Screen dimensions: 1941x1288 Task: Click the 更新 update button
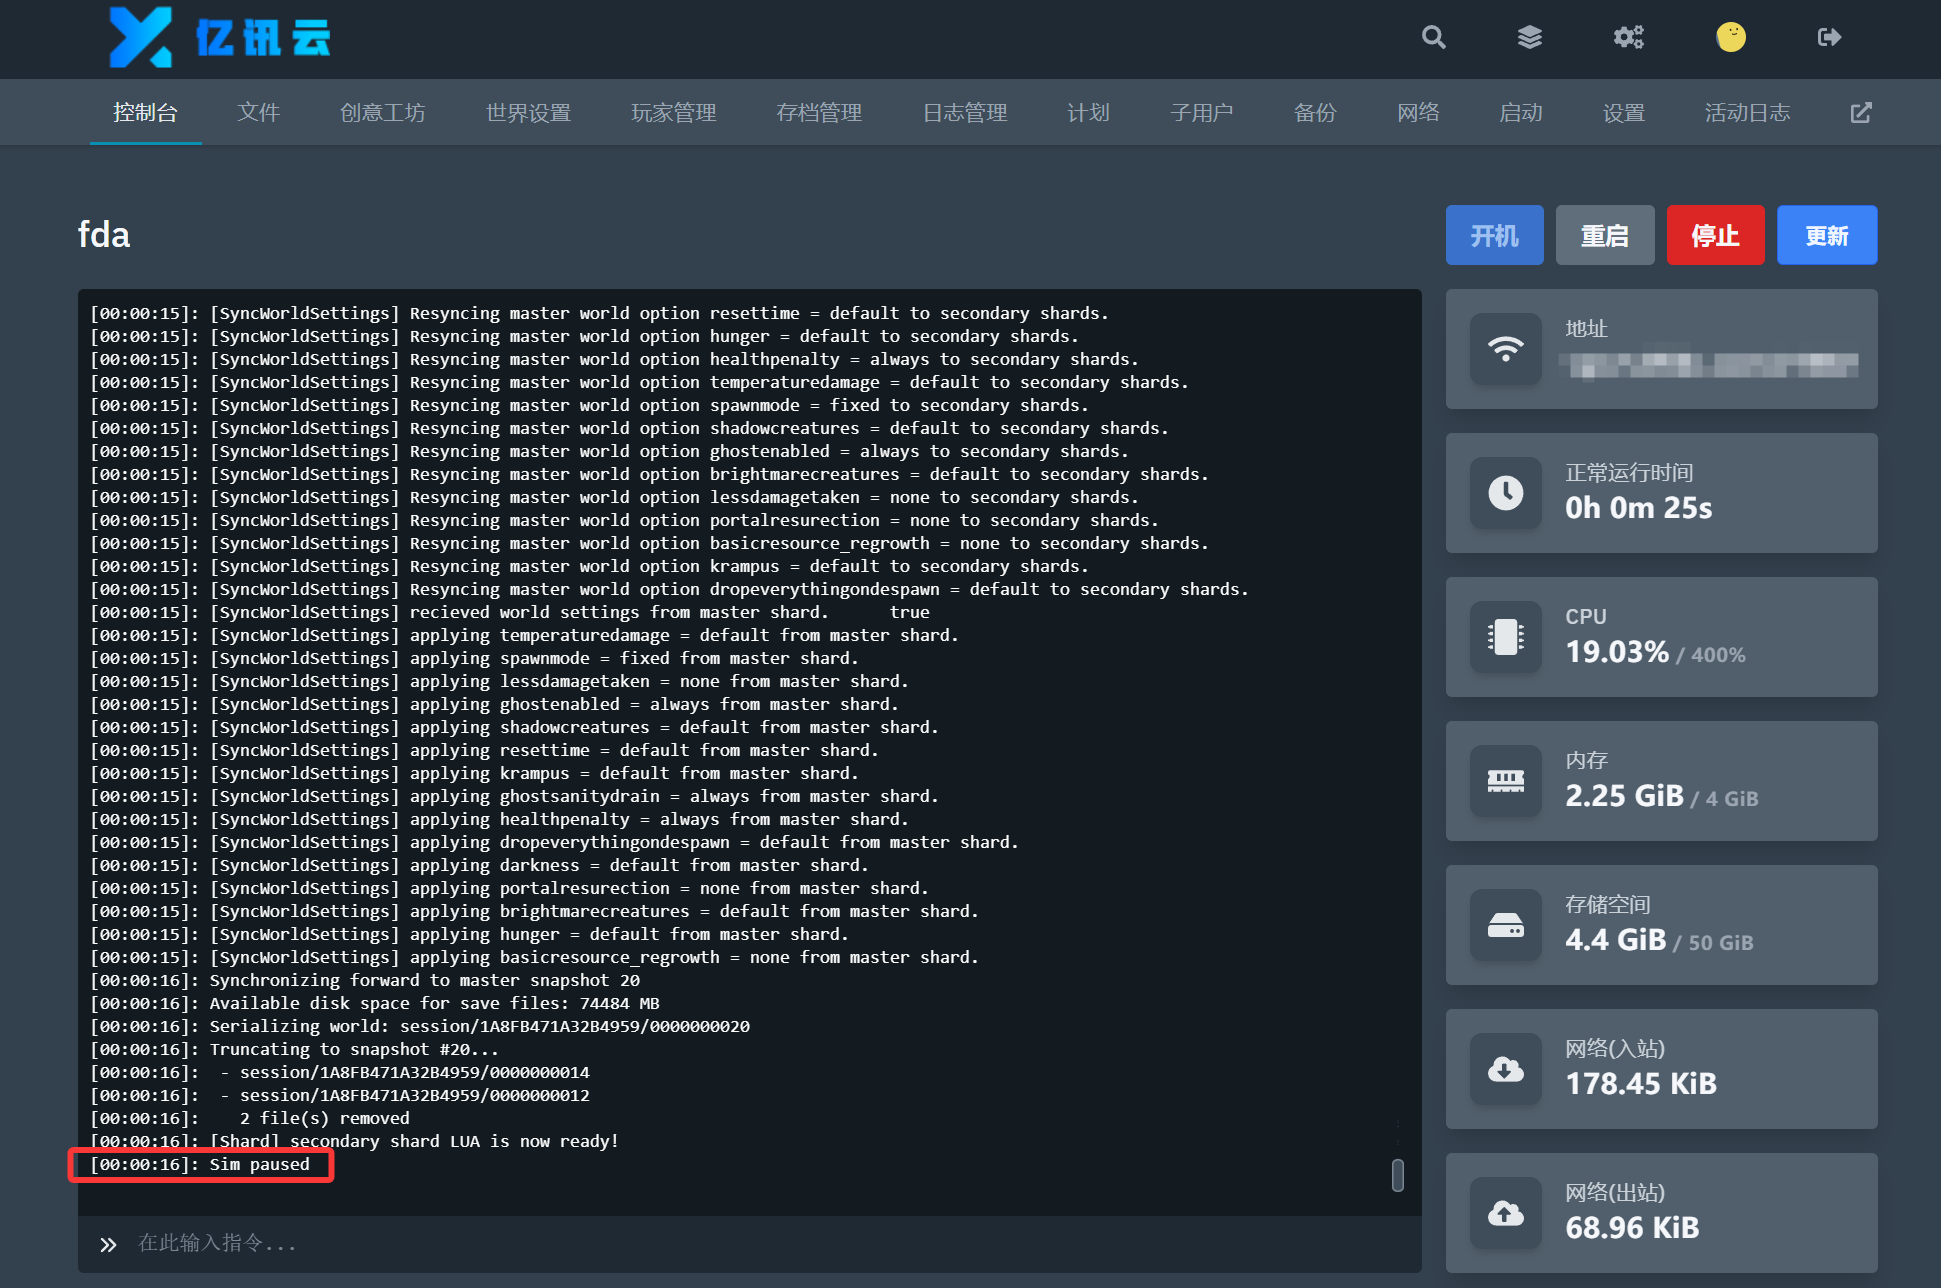(x=1827, y=236)
